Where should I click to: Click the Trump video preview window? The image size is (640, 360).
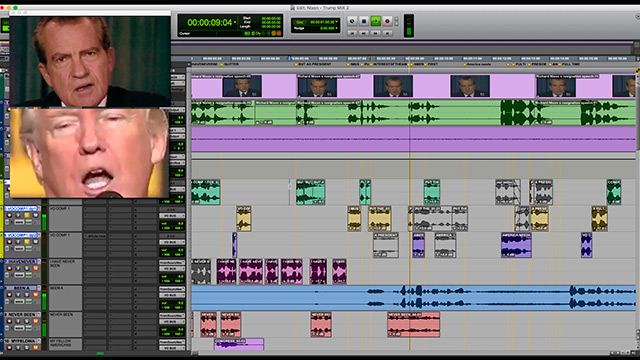click(x=89, y=153)
